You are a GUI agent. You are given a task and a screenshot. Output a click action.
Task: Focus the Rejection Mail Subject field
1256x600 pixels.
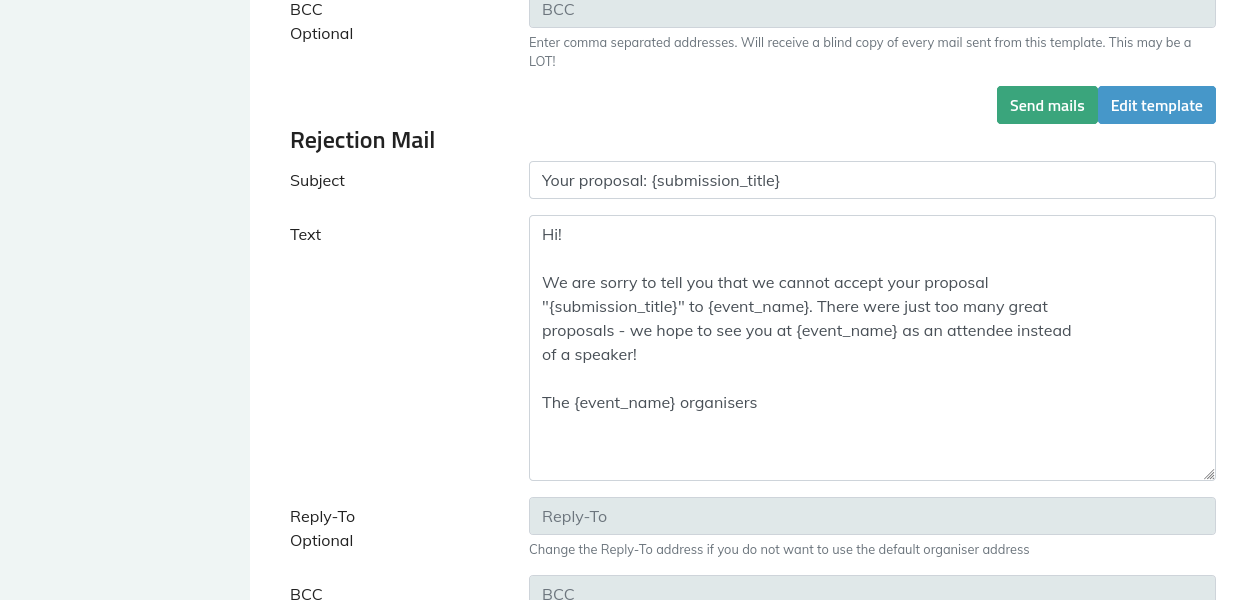(x=871, y=180)
